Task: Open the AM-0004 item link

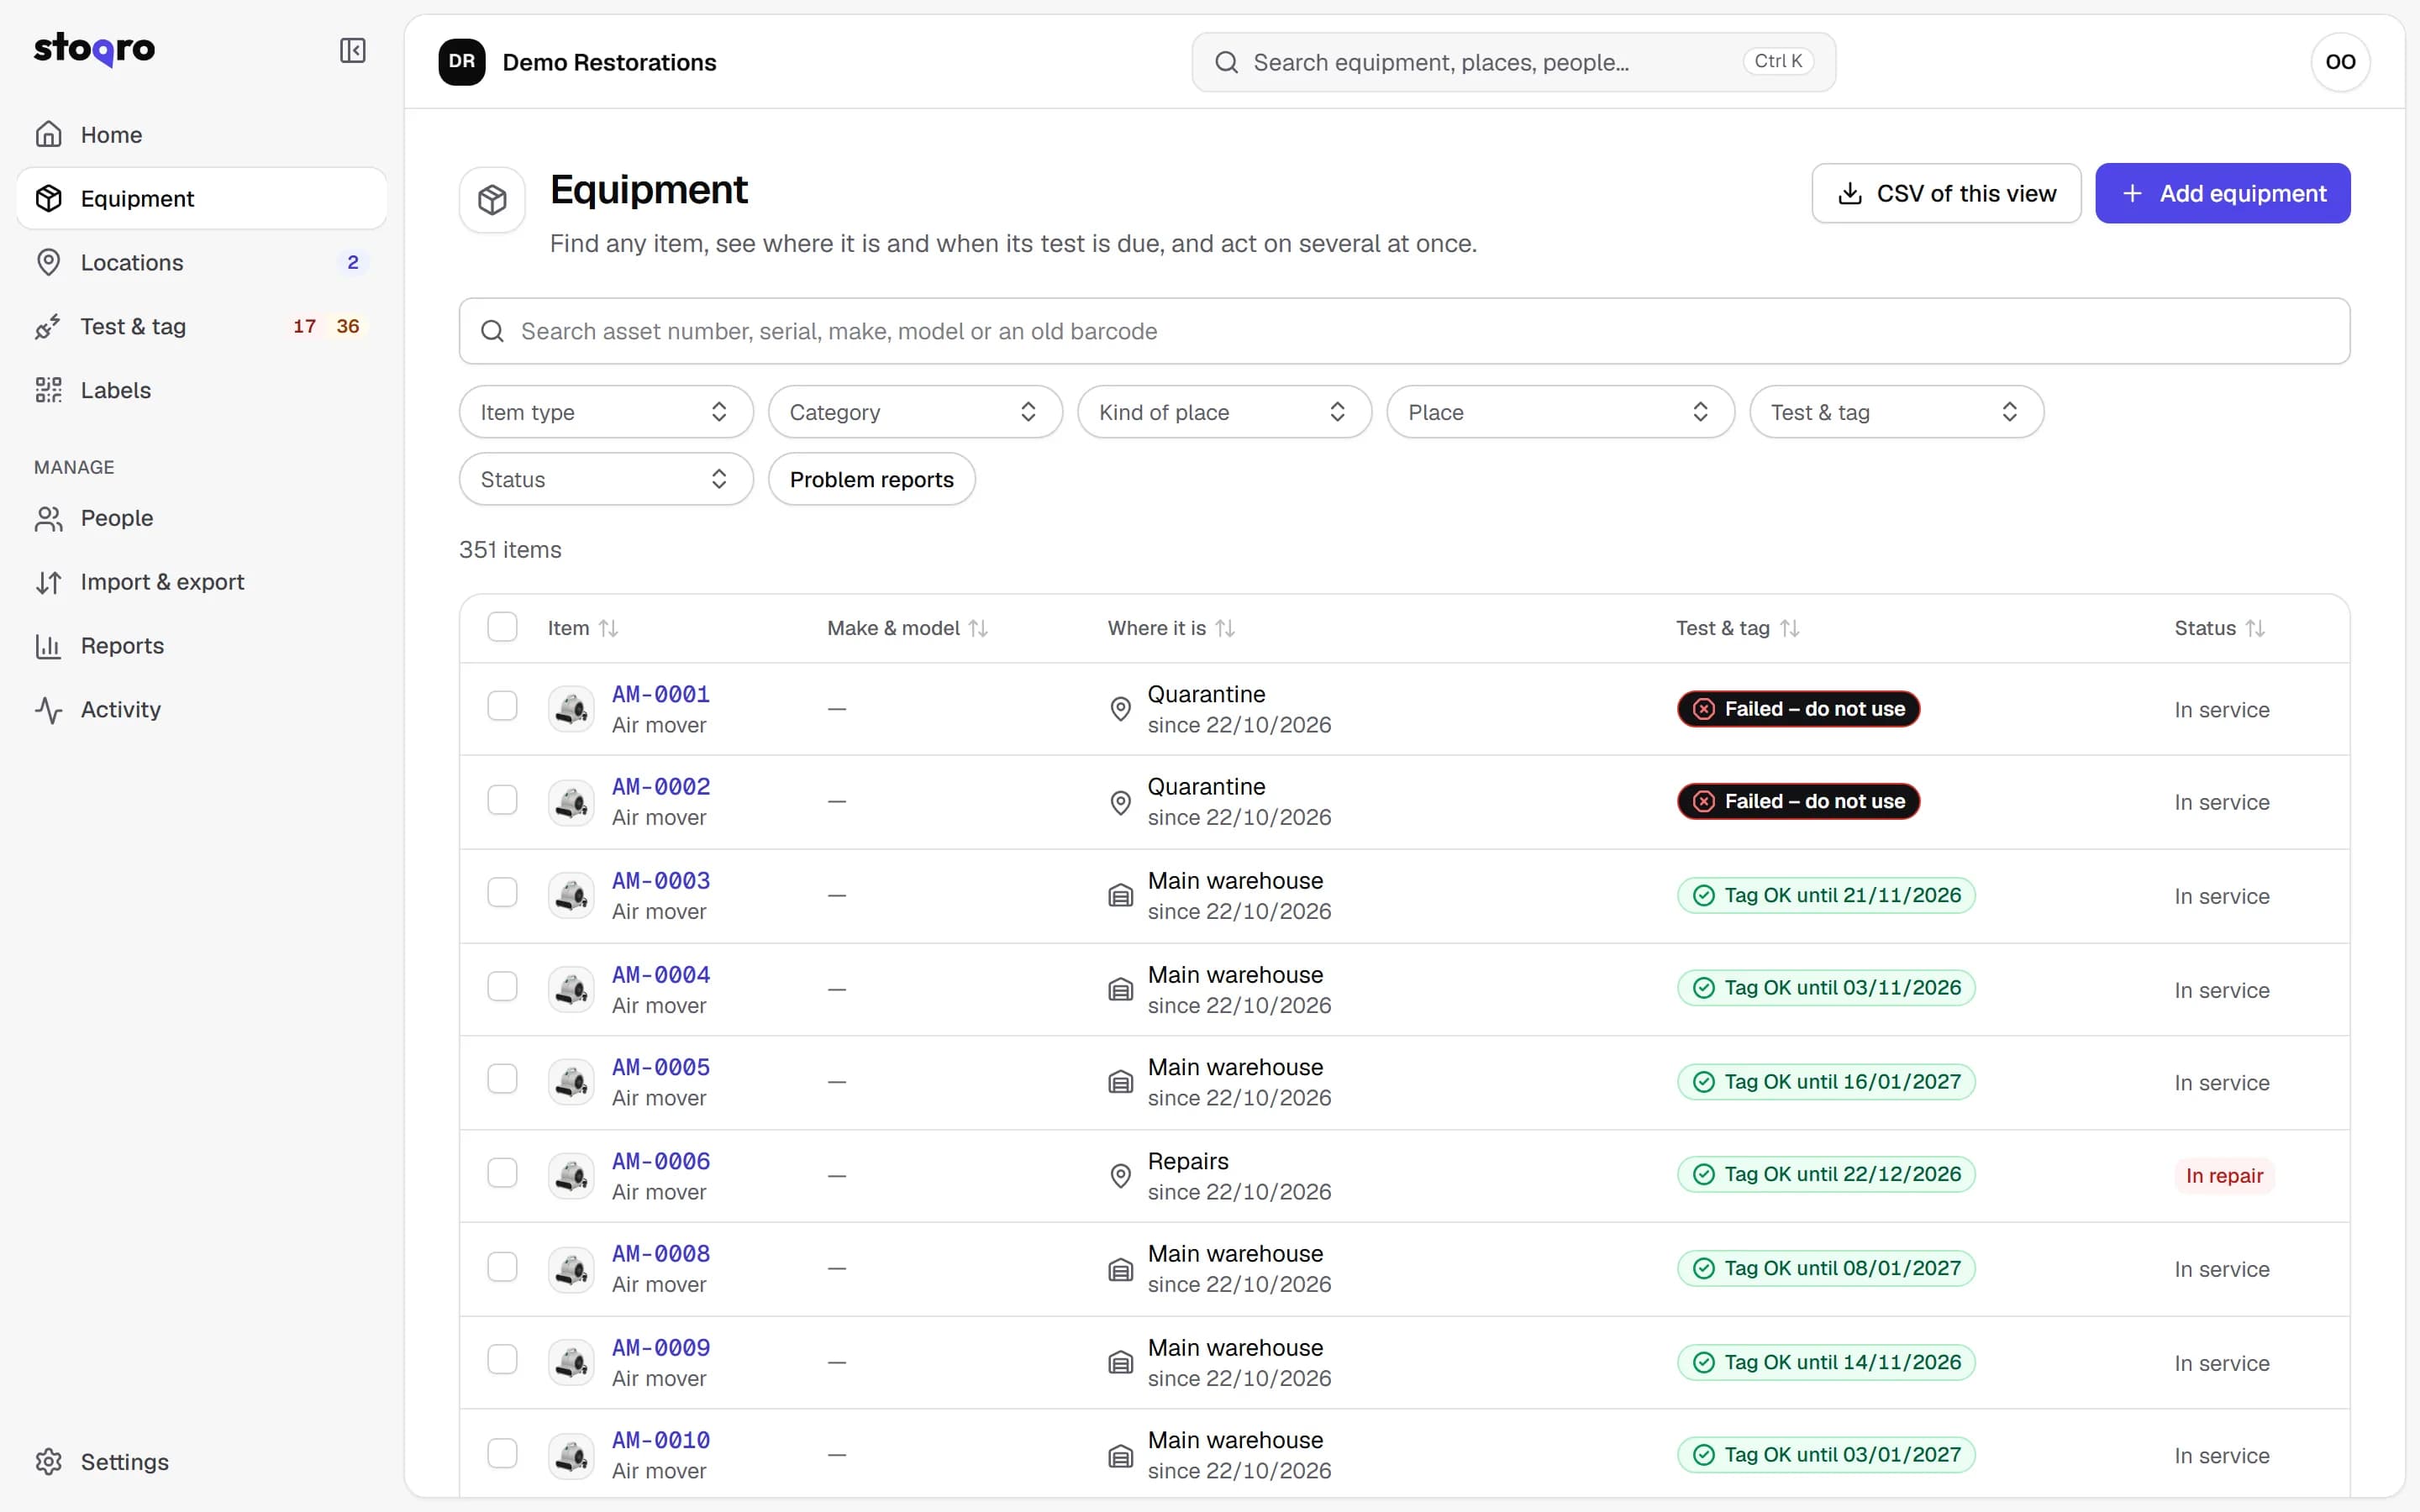Action: 661,974
